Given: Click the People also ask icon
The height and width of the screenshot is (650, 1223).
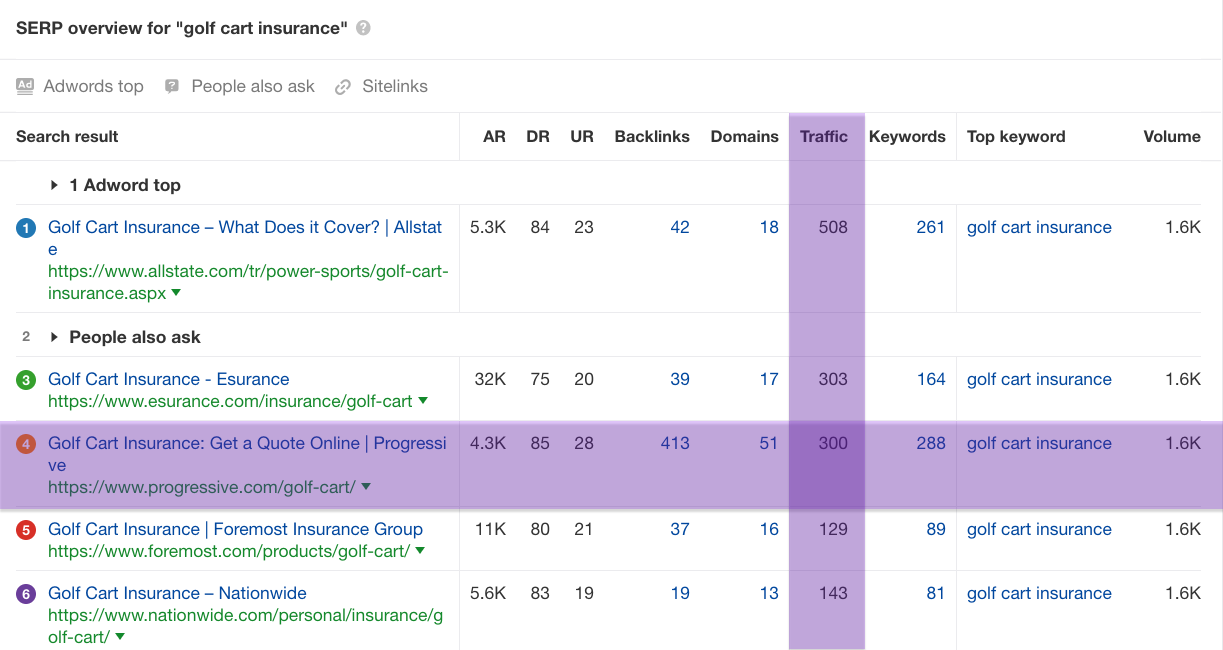Looking at the screenshot, I should pyautogui.click(x=172, y=86).
